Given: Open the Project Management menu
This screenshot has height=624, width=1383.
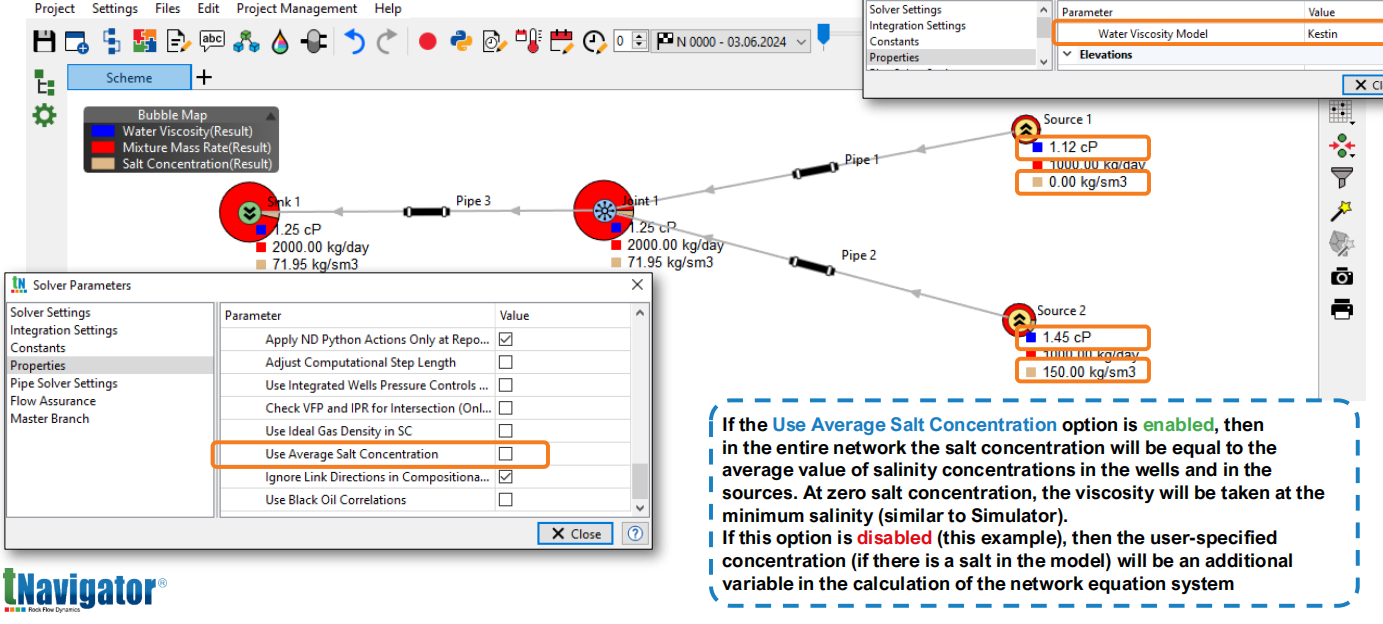Looking at the screenshot, I should click(297, 8).
